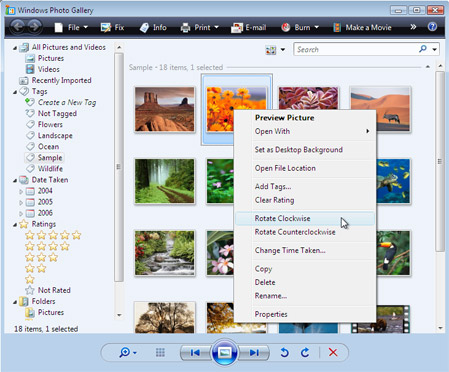Select the toucan thumbnail
This screenshot has height=372, width=449.
point(393,253)
